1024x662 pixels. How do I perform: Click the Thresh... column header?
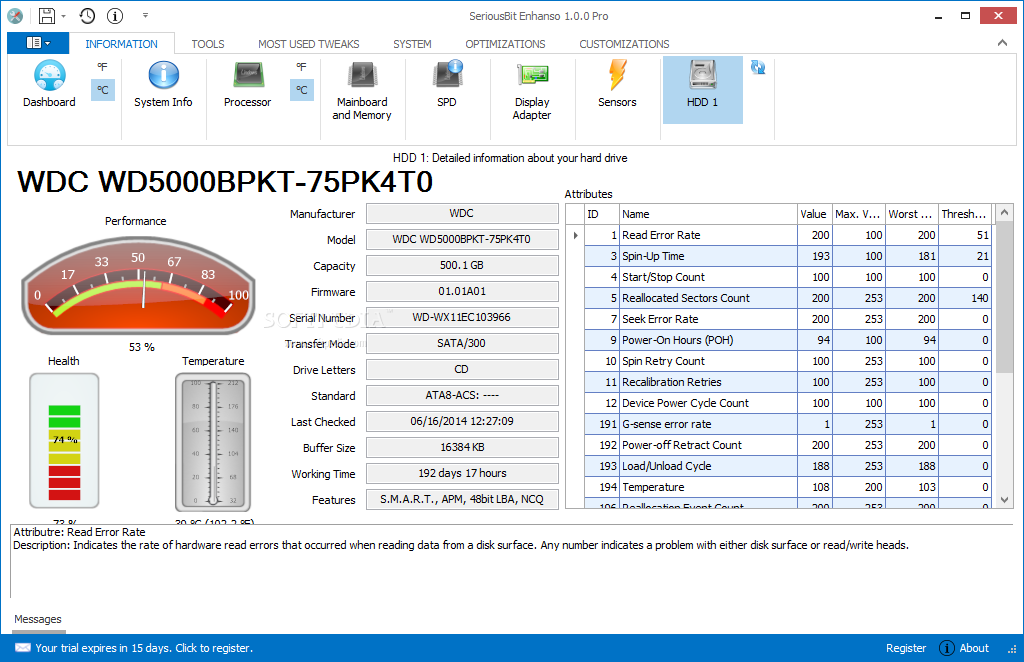(964, 214)
